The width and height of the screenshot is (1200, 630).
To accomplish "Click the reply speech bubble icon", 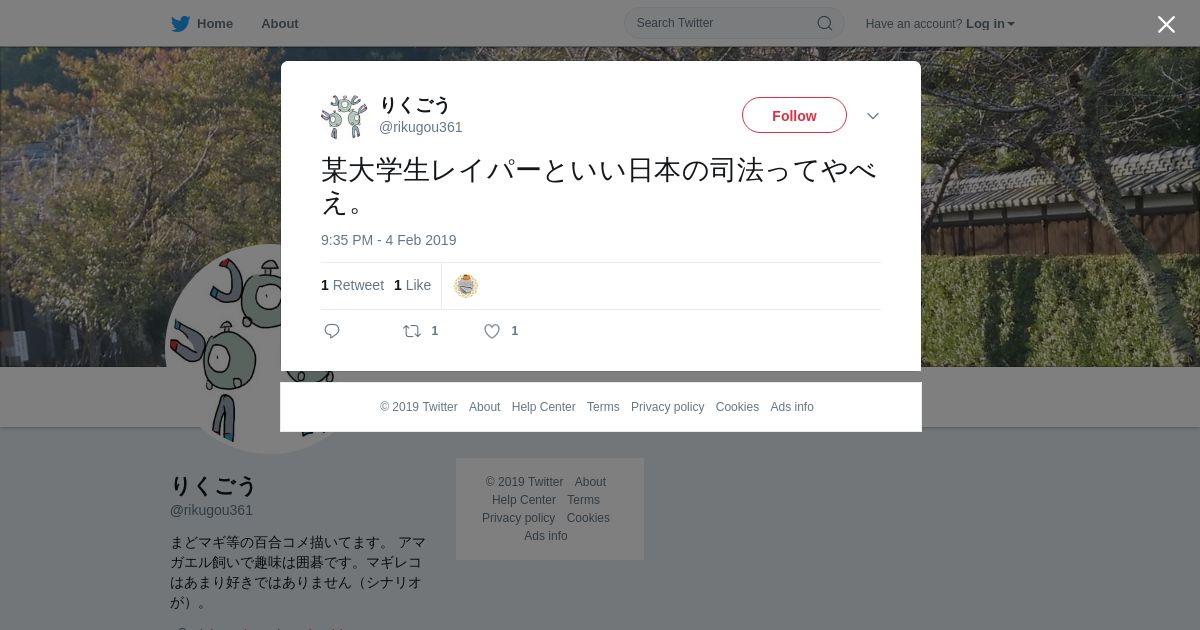I will click(332, 331).
